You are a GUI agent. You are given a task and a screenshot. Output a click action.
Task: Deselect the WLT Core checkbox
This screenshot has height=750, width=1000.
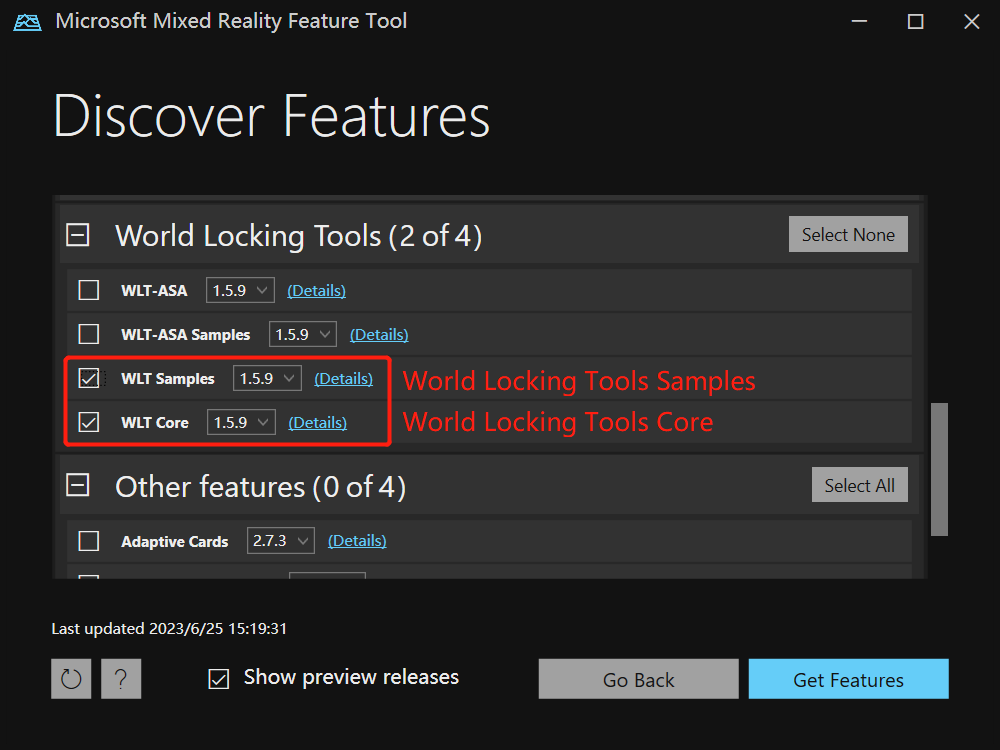click(x=89, y=421)
